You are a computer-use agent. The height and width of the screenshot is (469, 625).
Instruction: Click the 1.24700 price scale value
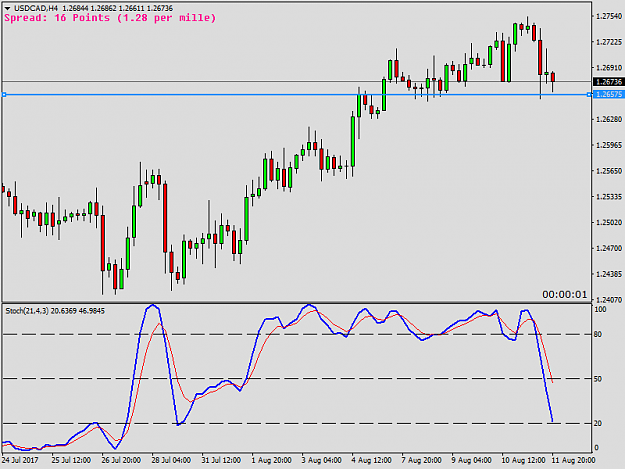click(609, 248)
